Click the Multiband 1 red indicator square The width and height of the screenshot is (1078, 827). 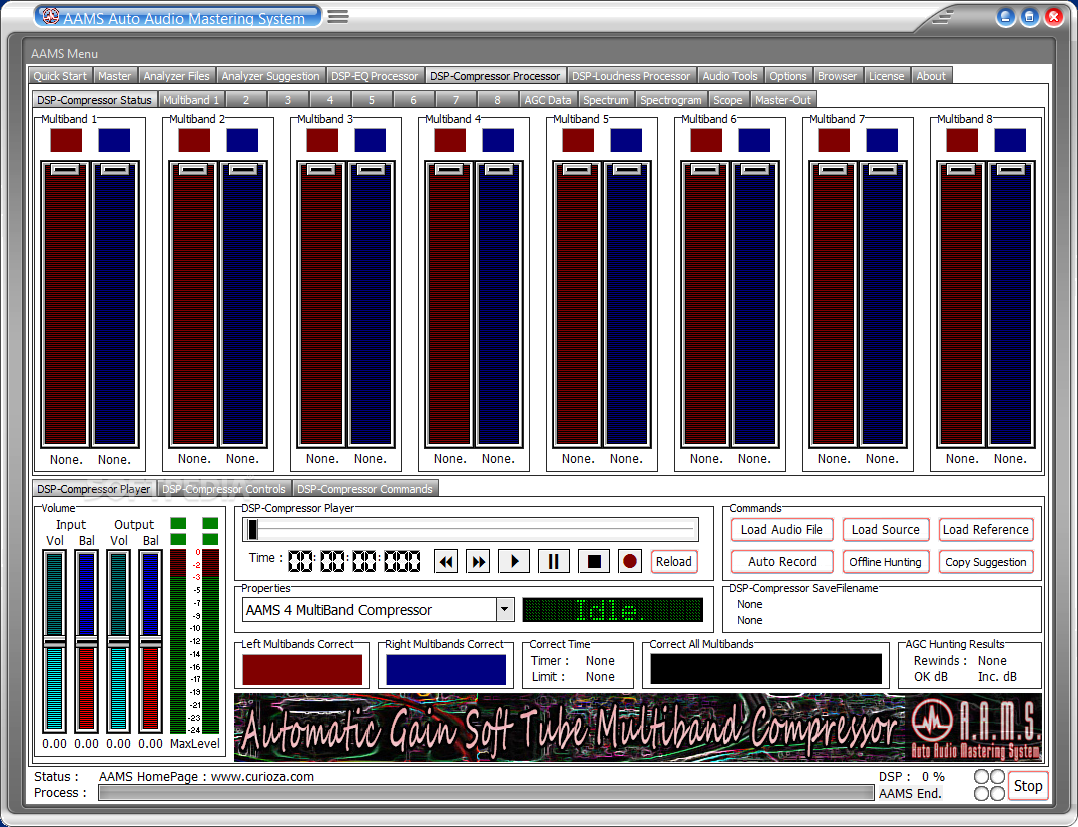point(66,140)
